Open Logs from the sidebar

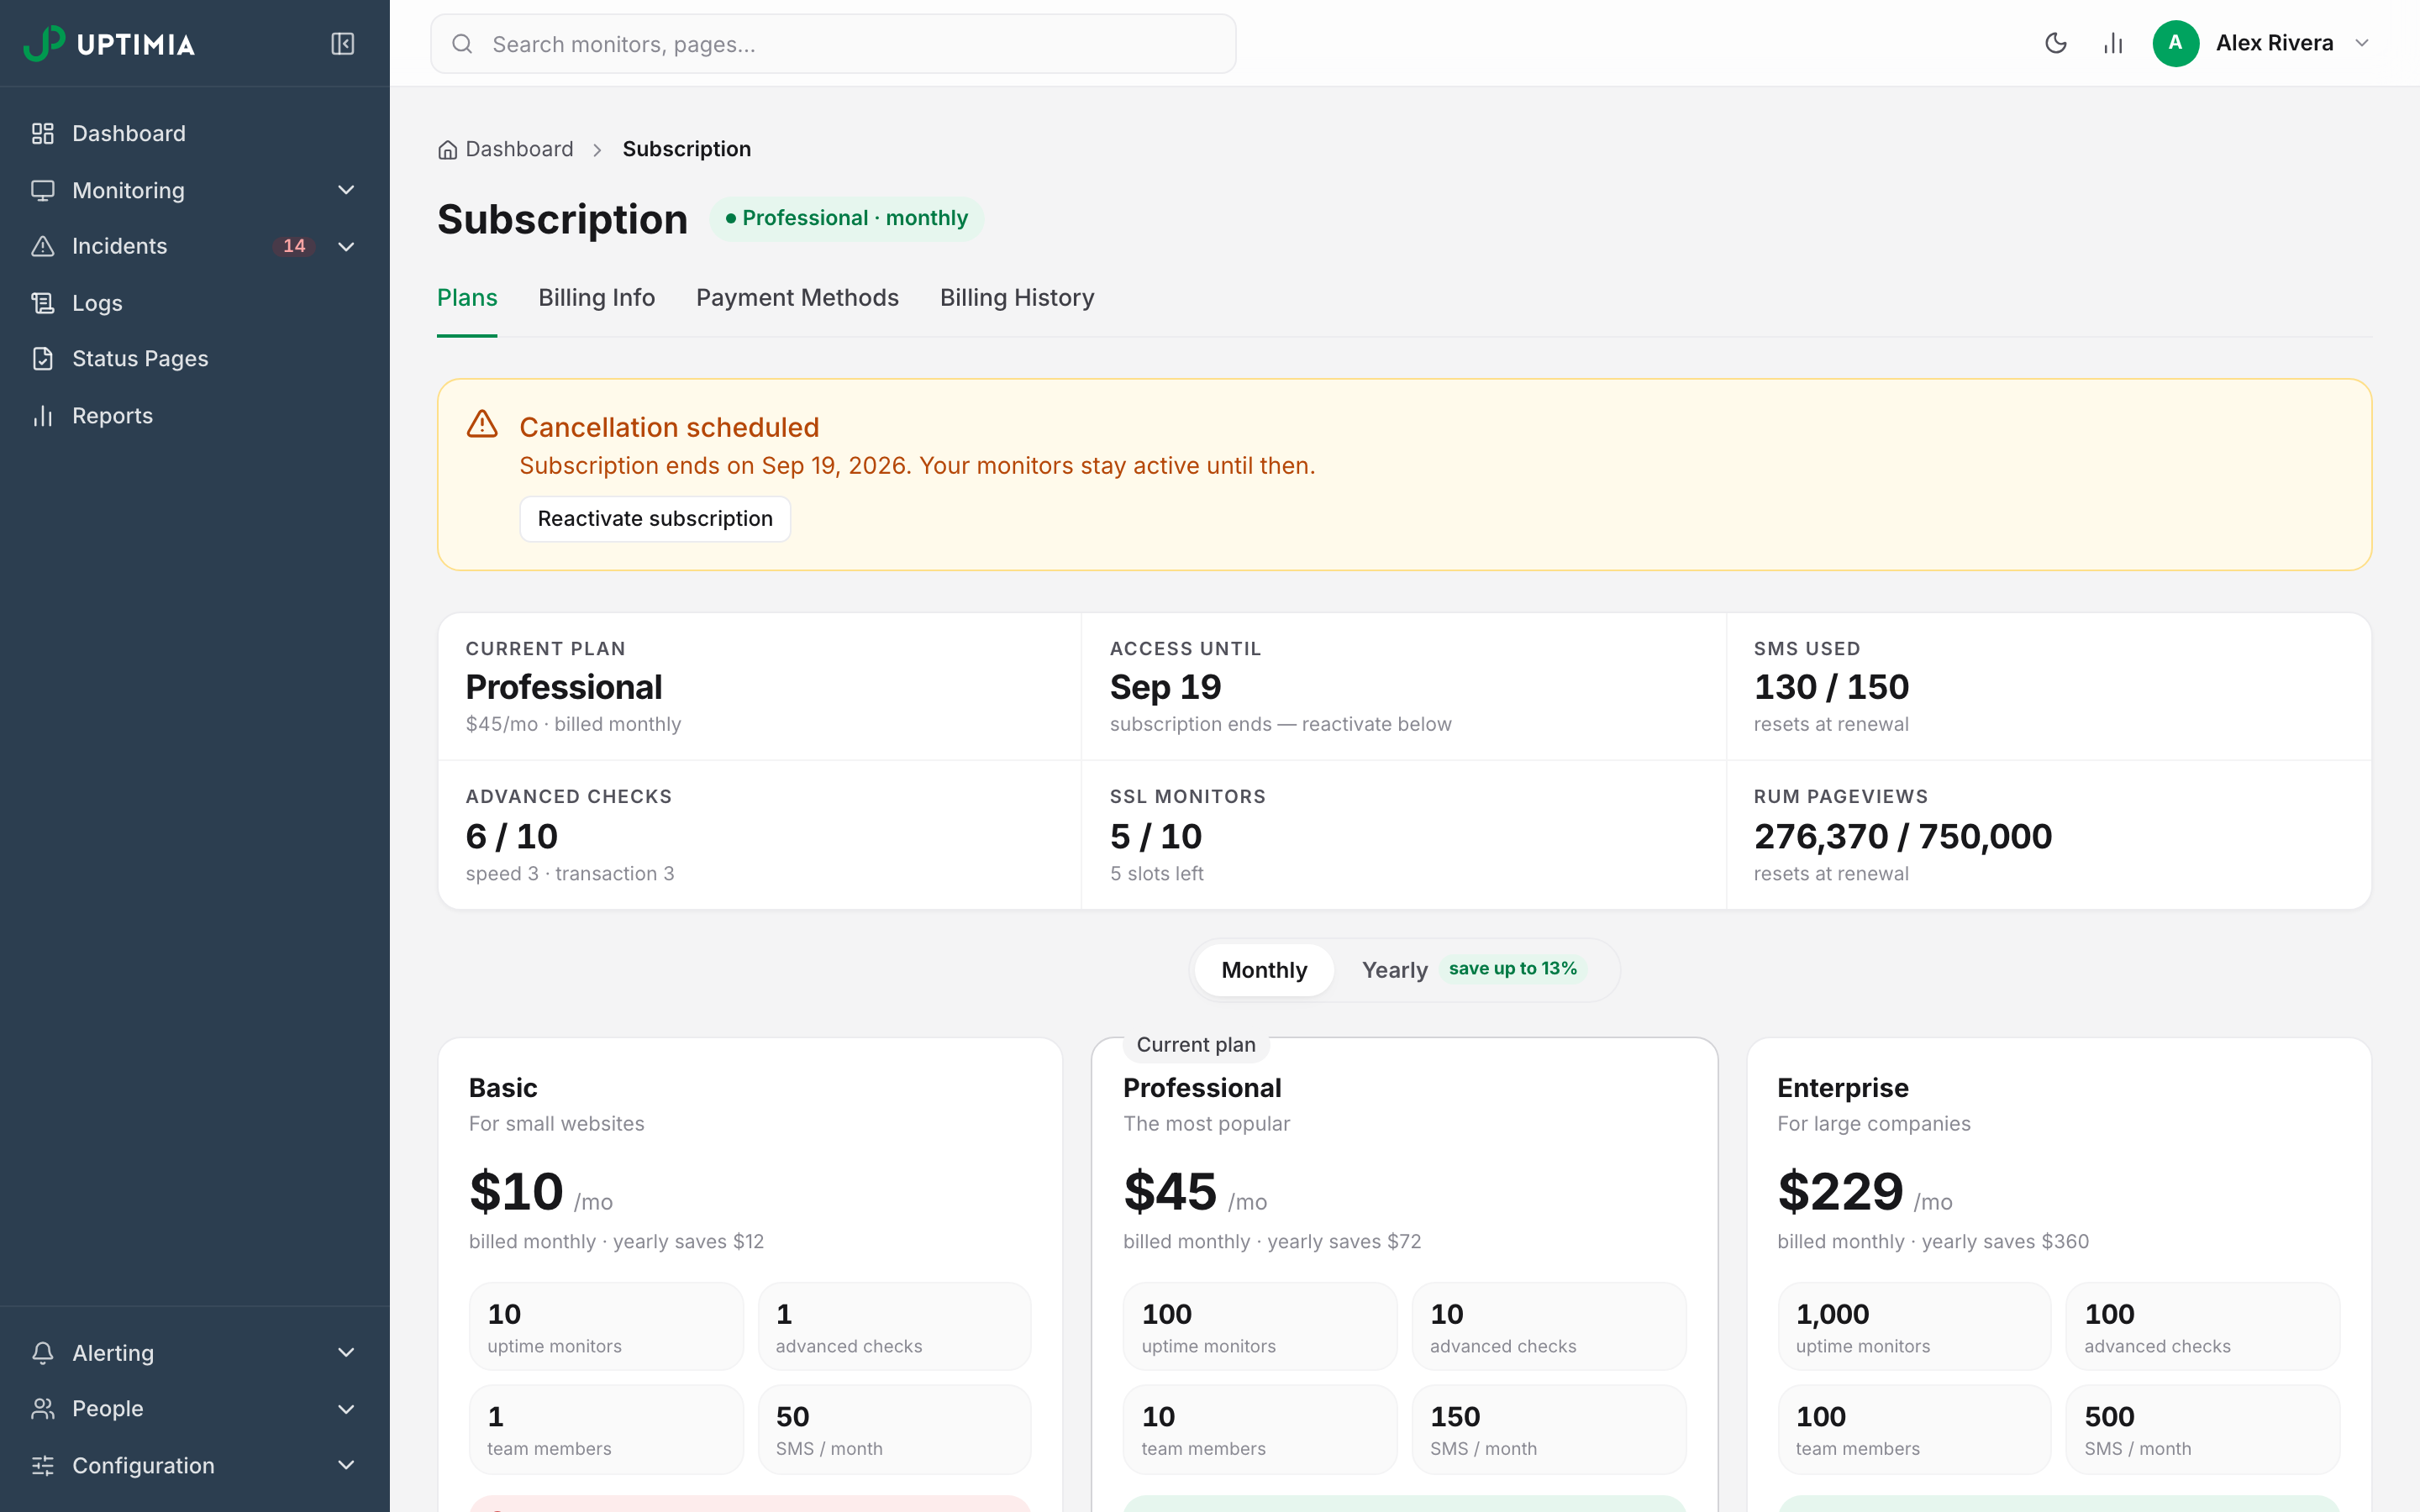(x=195, y=303)
